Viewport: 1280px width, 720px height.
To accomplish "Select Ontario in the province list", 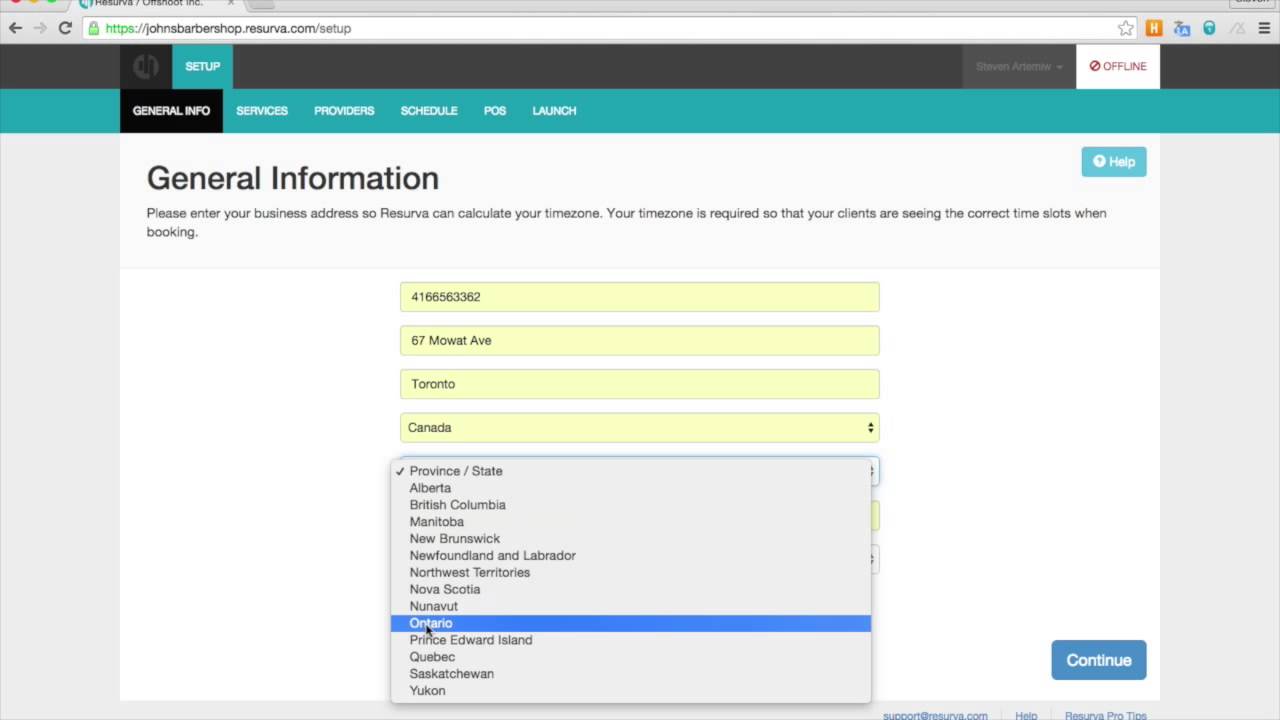I will click(631, 624).
